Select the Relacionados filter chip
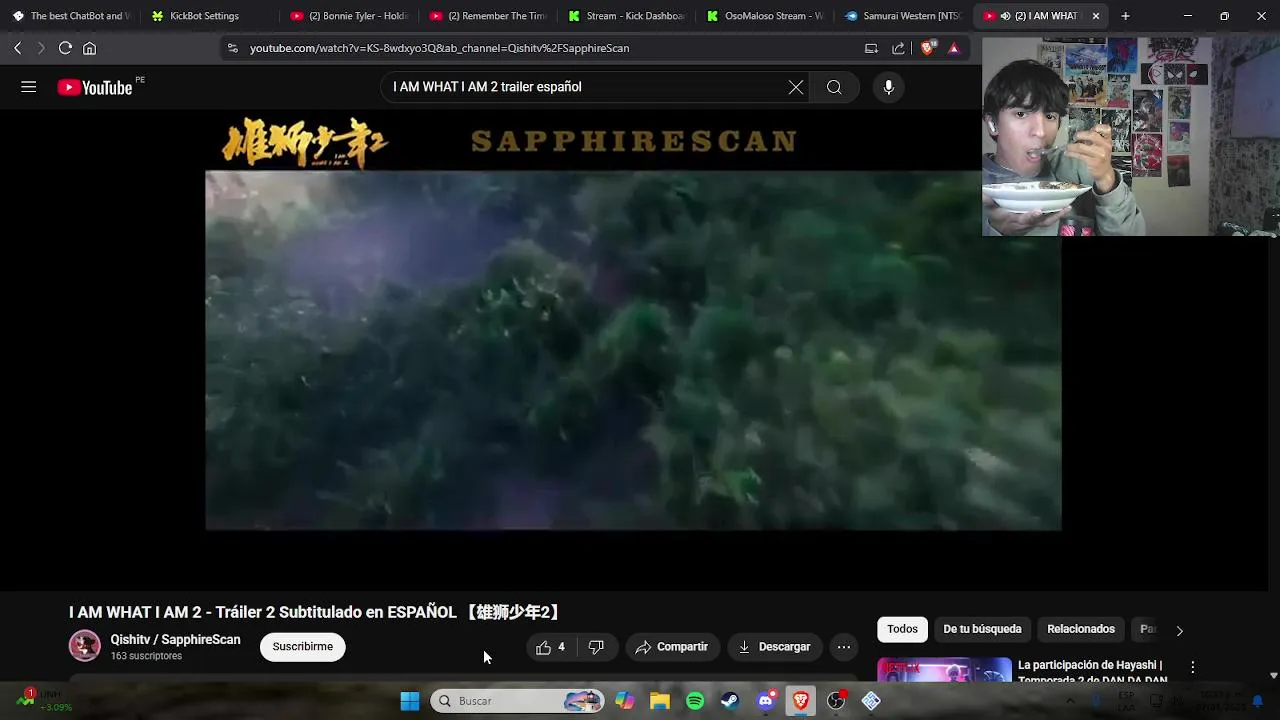This screenshot has width=1280, height=720. pos(1081,629)
